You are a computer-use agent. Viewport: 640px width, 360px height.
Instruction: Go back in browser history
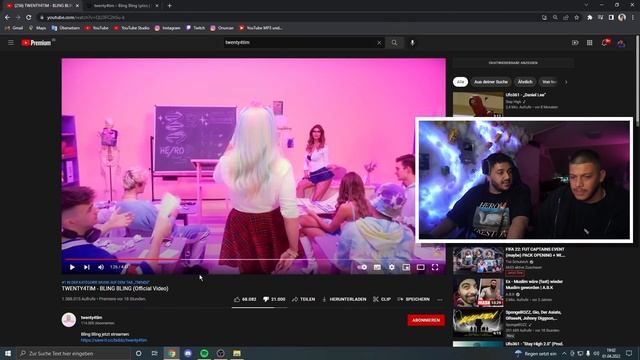[7, 18]
